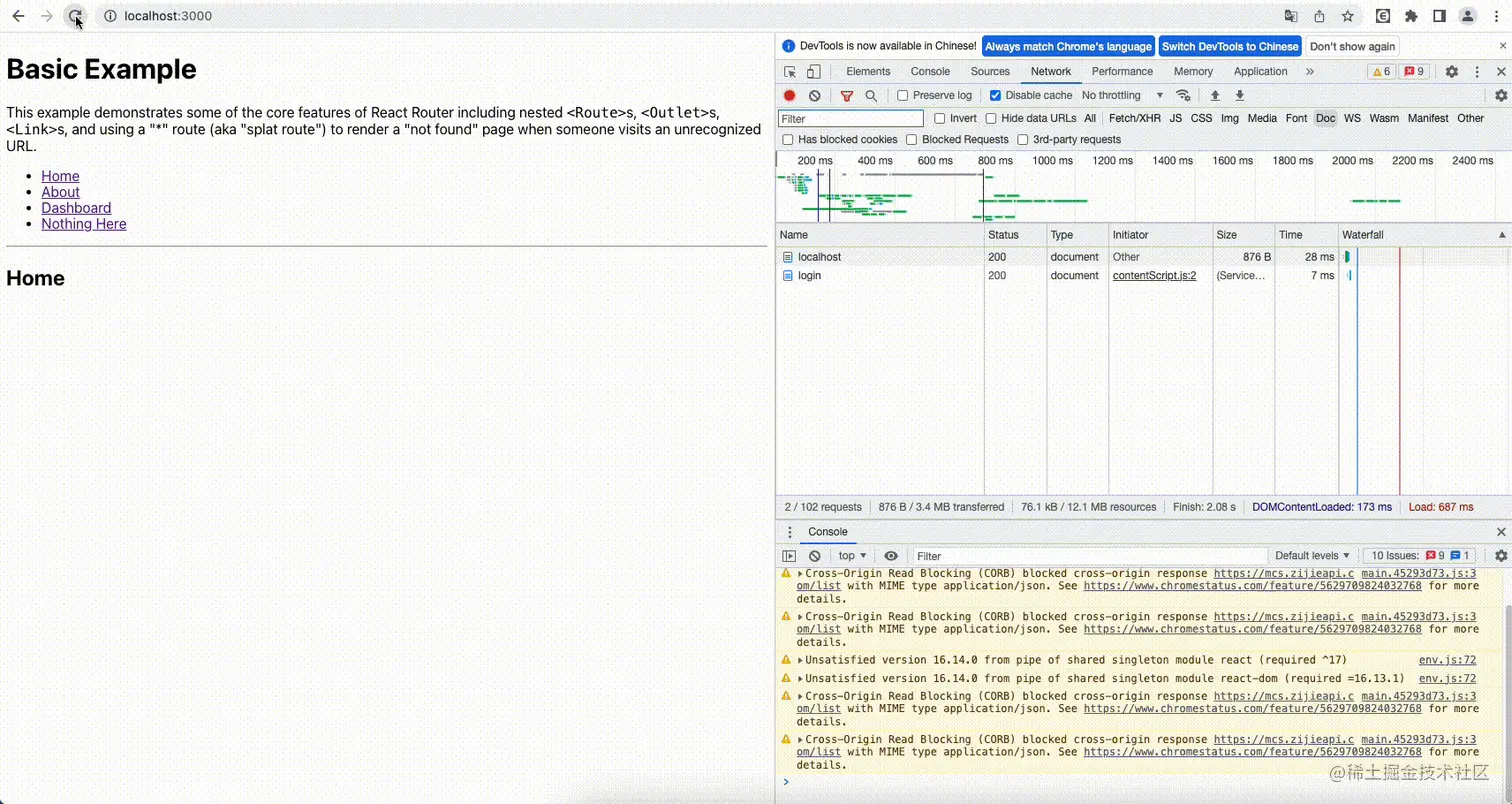
Task: Clear the console with the ban icon
Action: (814, 556)
